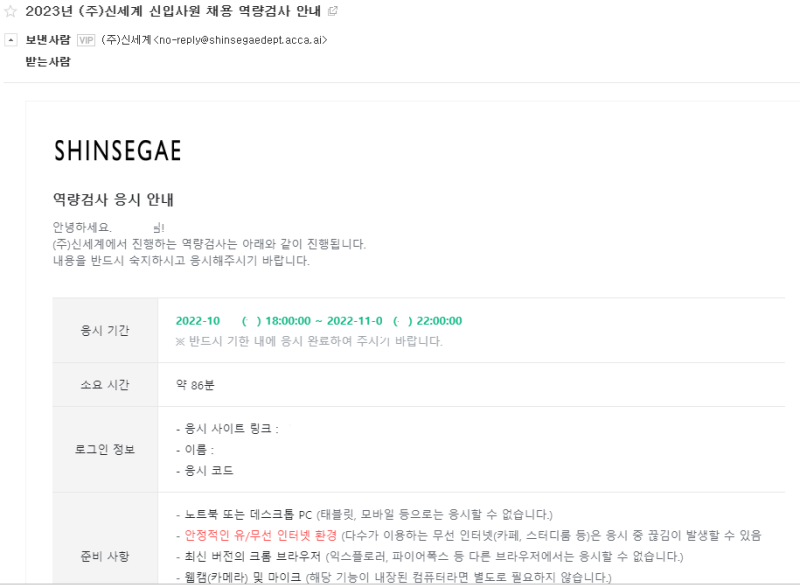Click the 소요 시간 table row label

tap(105, 384)
